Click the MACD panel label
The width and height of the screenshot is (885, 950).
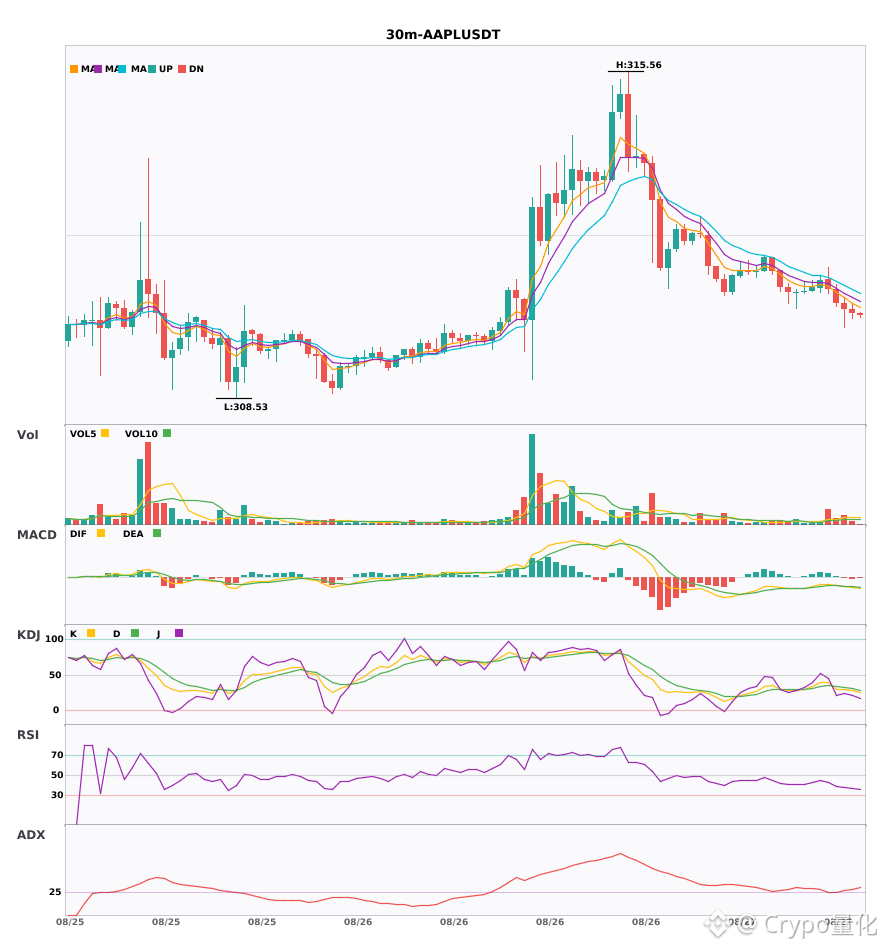point(36,535)
